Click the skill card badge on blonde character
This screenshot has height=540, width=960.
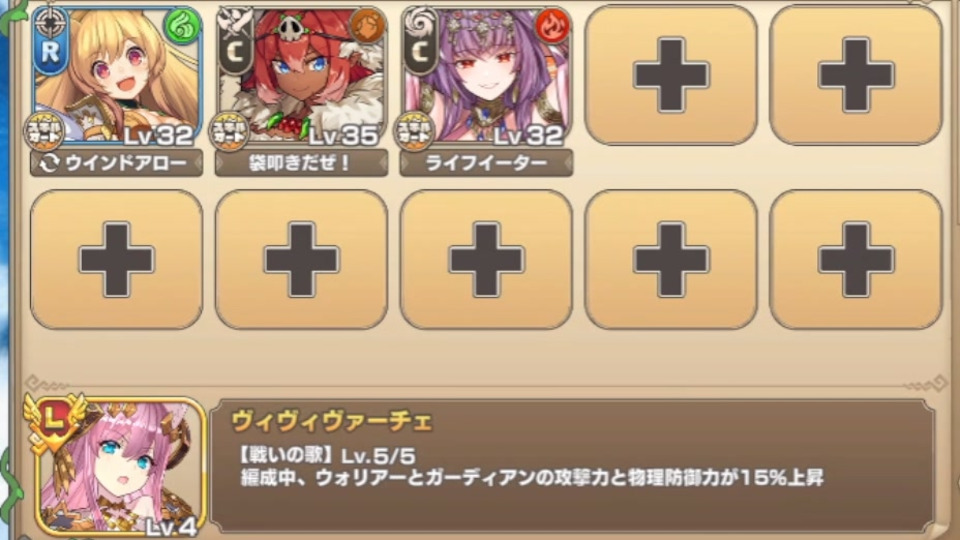click(44, 131)
